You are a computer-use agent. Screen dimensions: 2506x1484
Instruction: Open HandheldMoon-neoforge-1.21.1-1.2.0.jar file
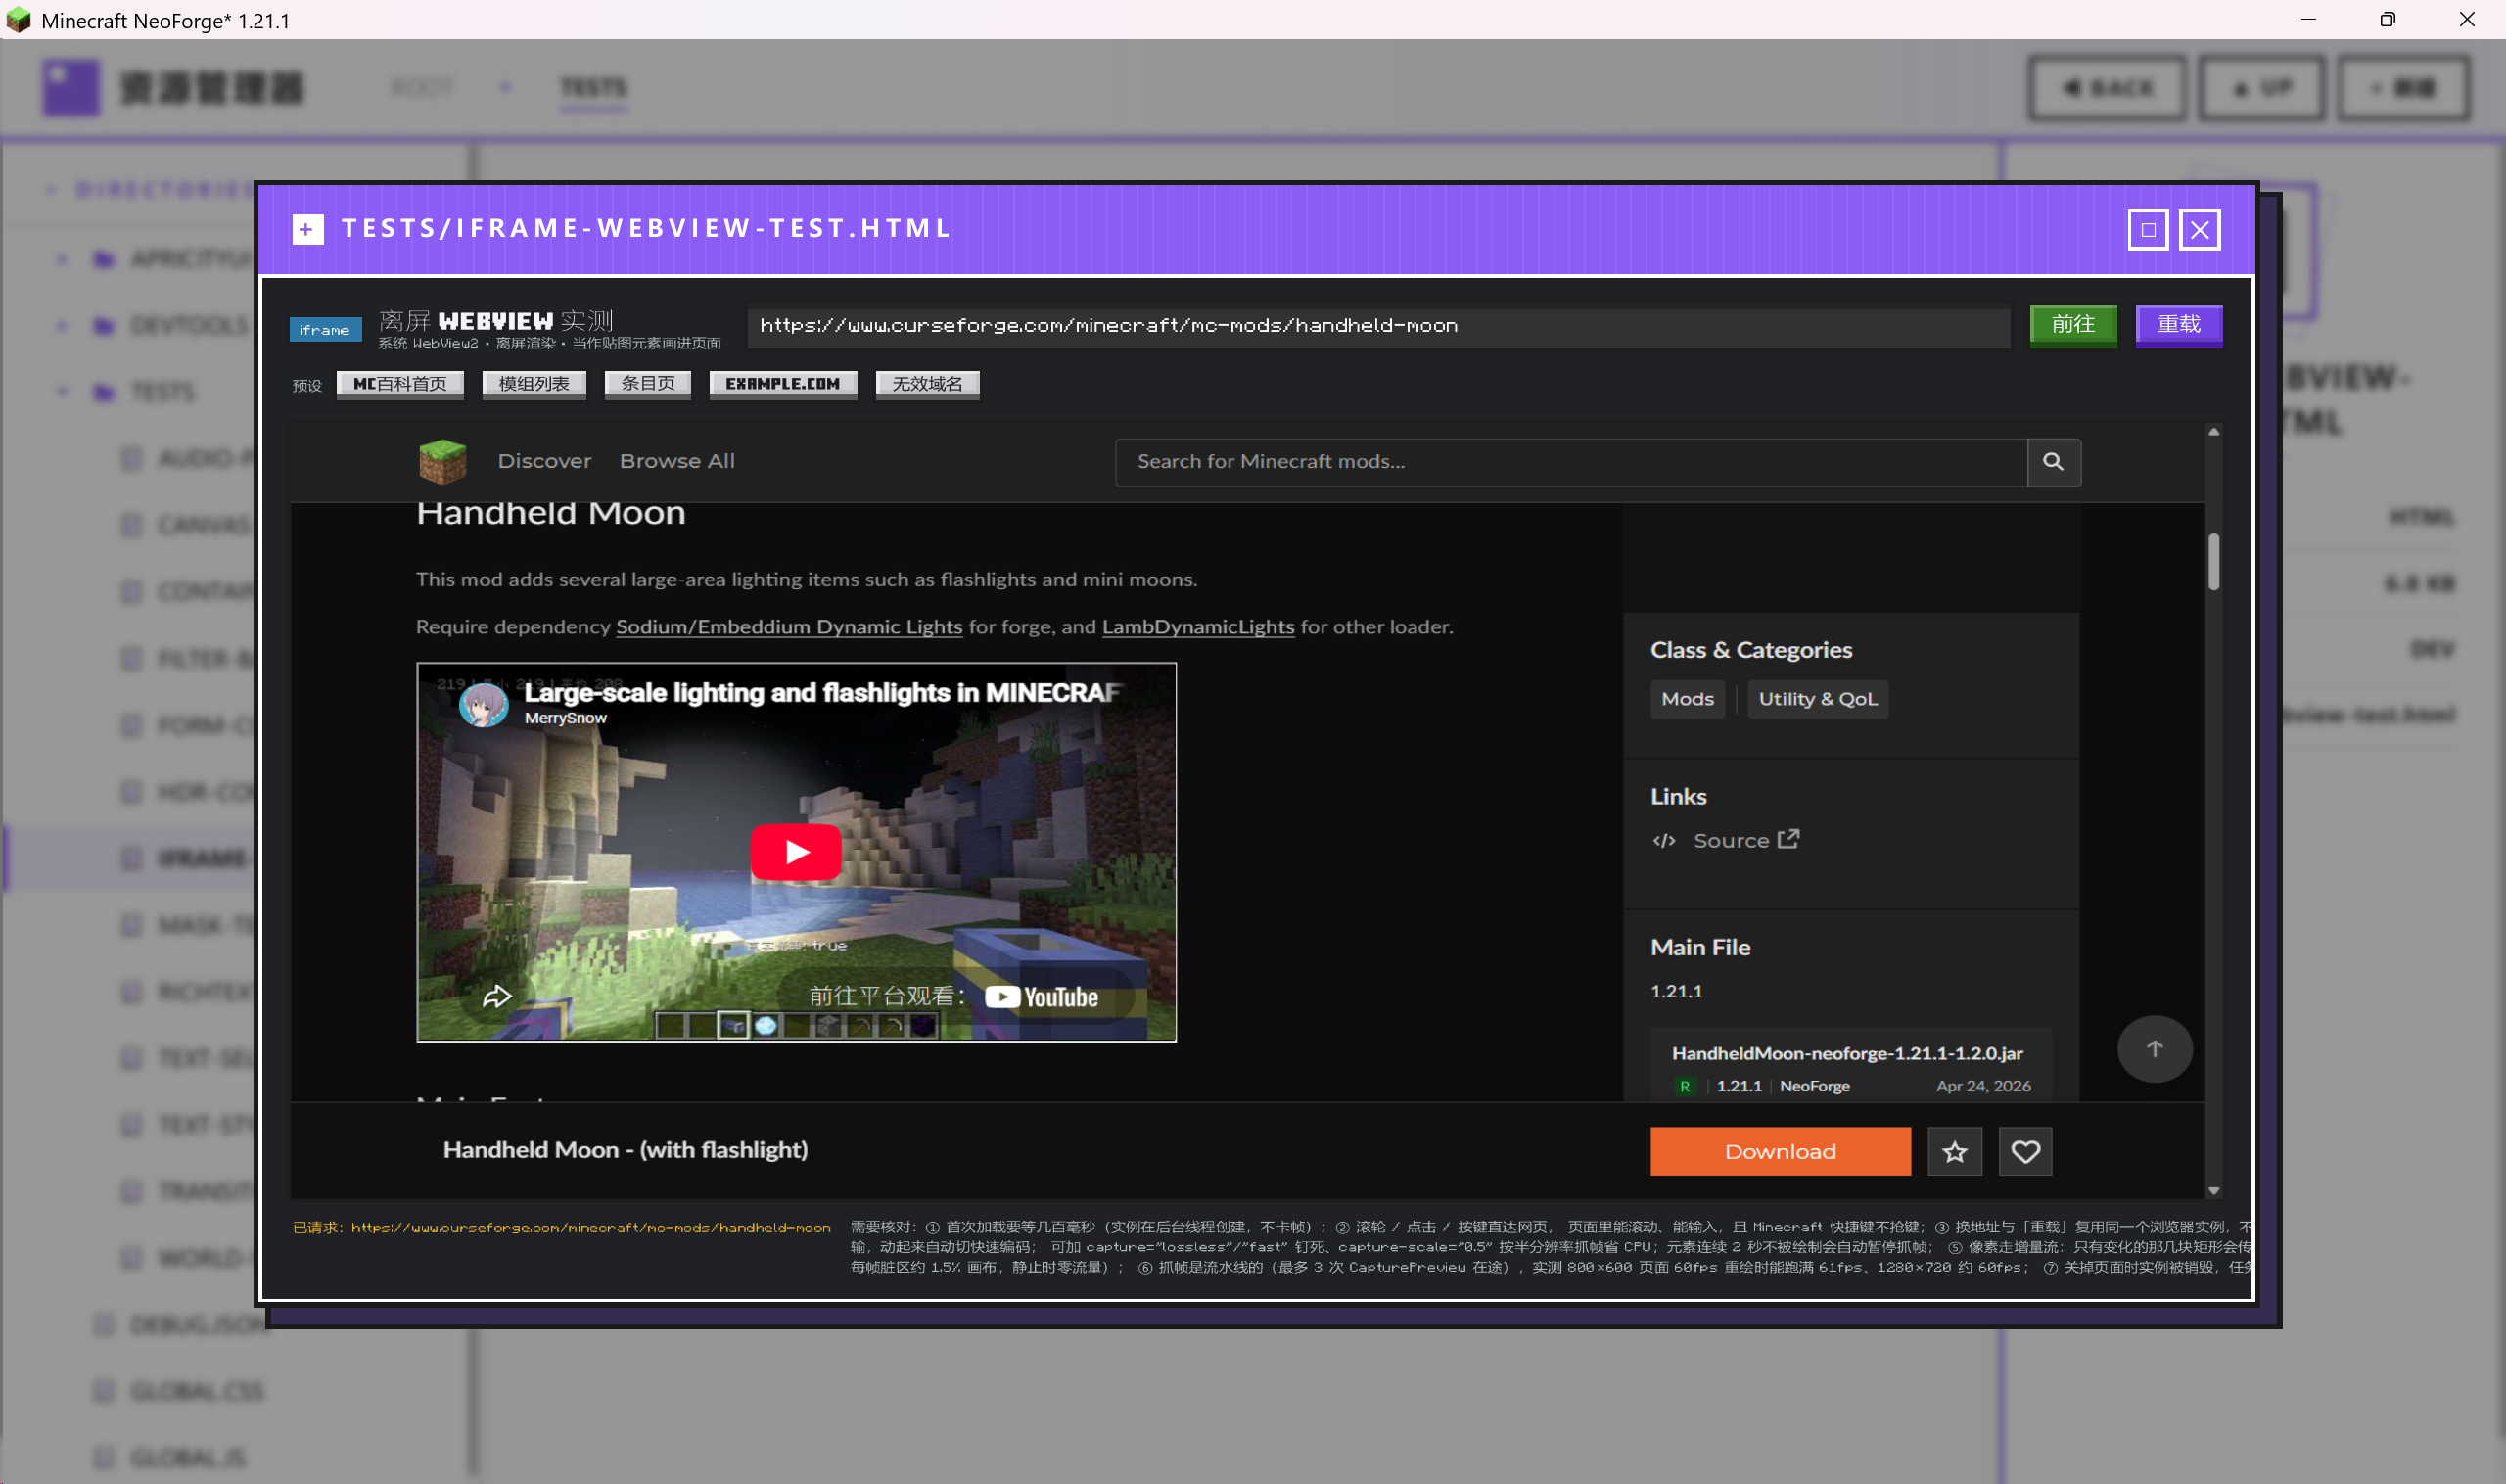tap(1846, 1053)
